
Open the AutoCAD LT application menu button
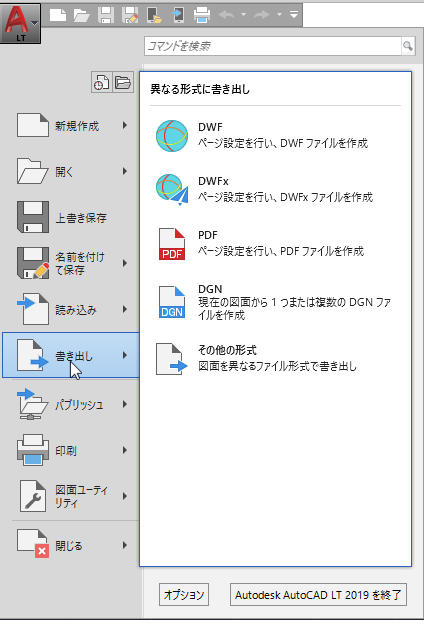pyautogui.click(x=20, y=23)
